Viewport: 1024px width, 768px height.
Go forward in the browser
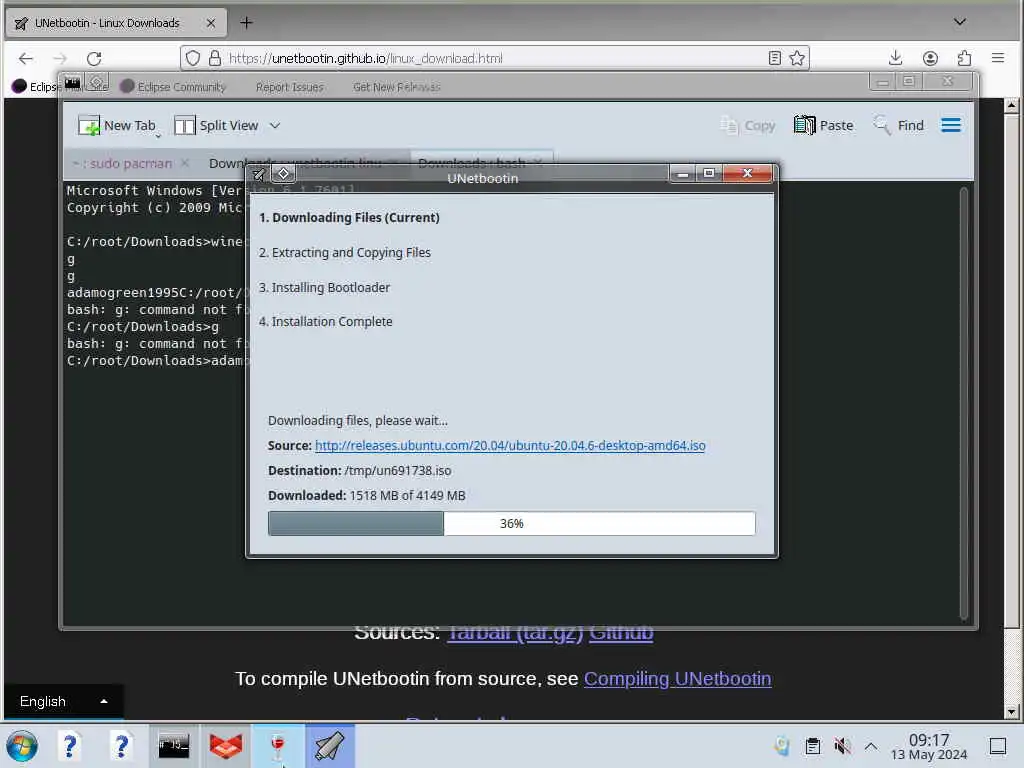point(60,58)
